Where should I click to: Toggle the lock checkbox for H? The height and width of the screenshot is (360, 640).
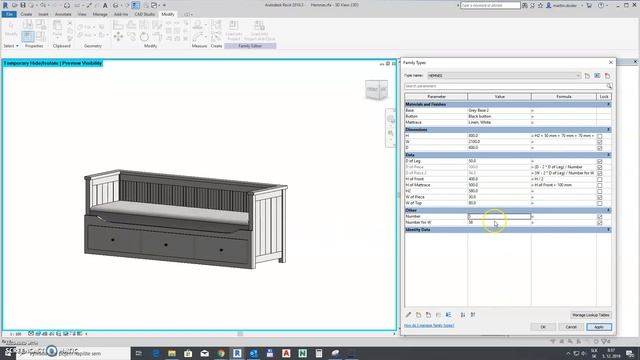coord(600,136)
